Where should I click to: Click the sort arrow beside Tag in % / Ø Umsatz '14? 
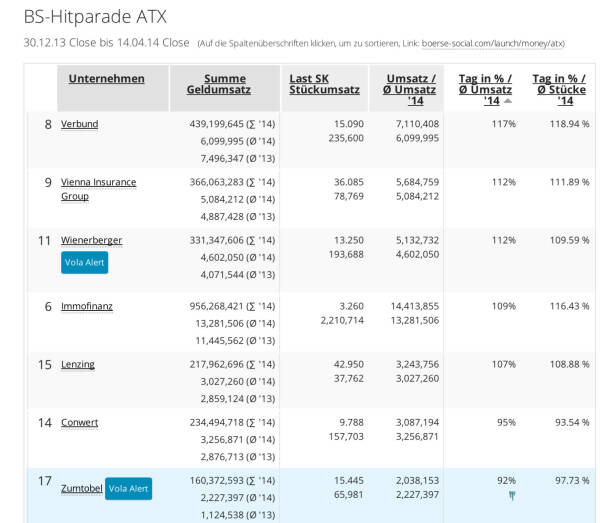click(x=508, y=101)
